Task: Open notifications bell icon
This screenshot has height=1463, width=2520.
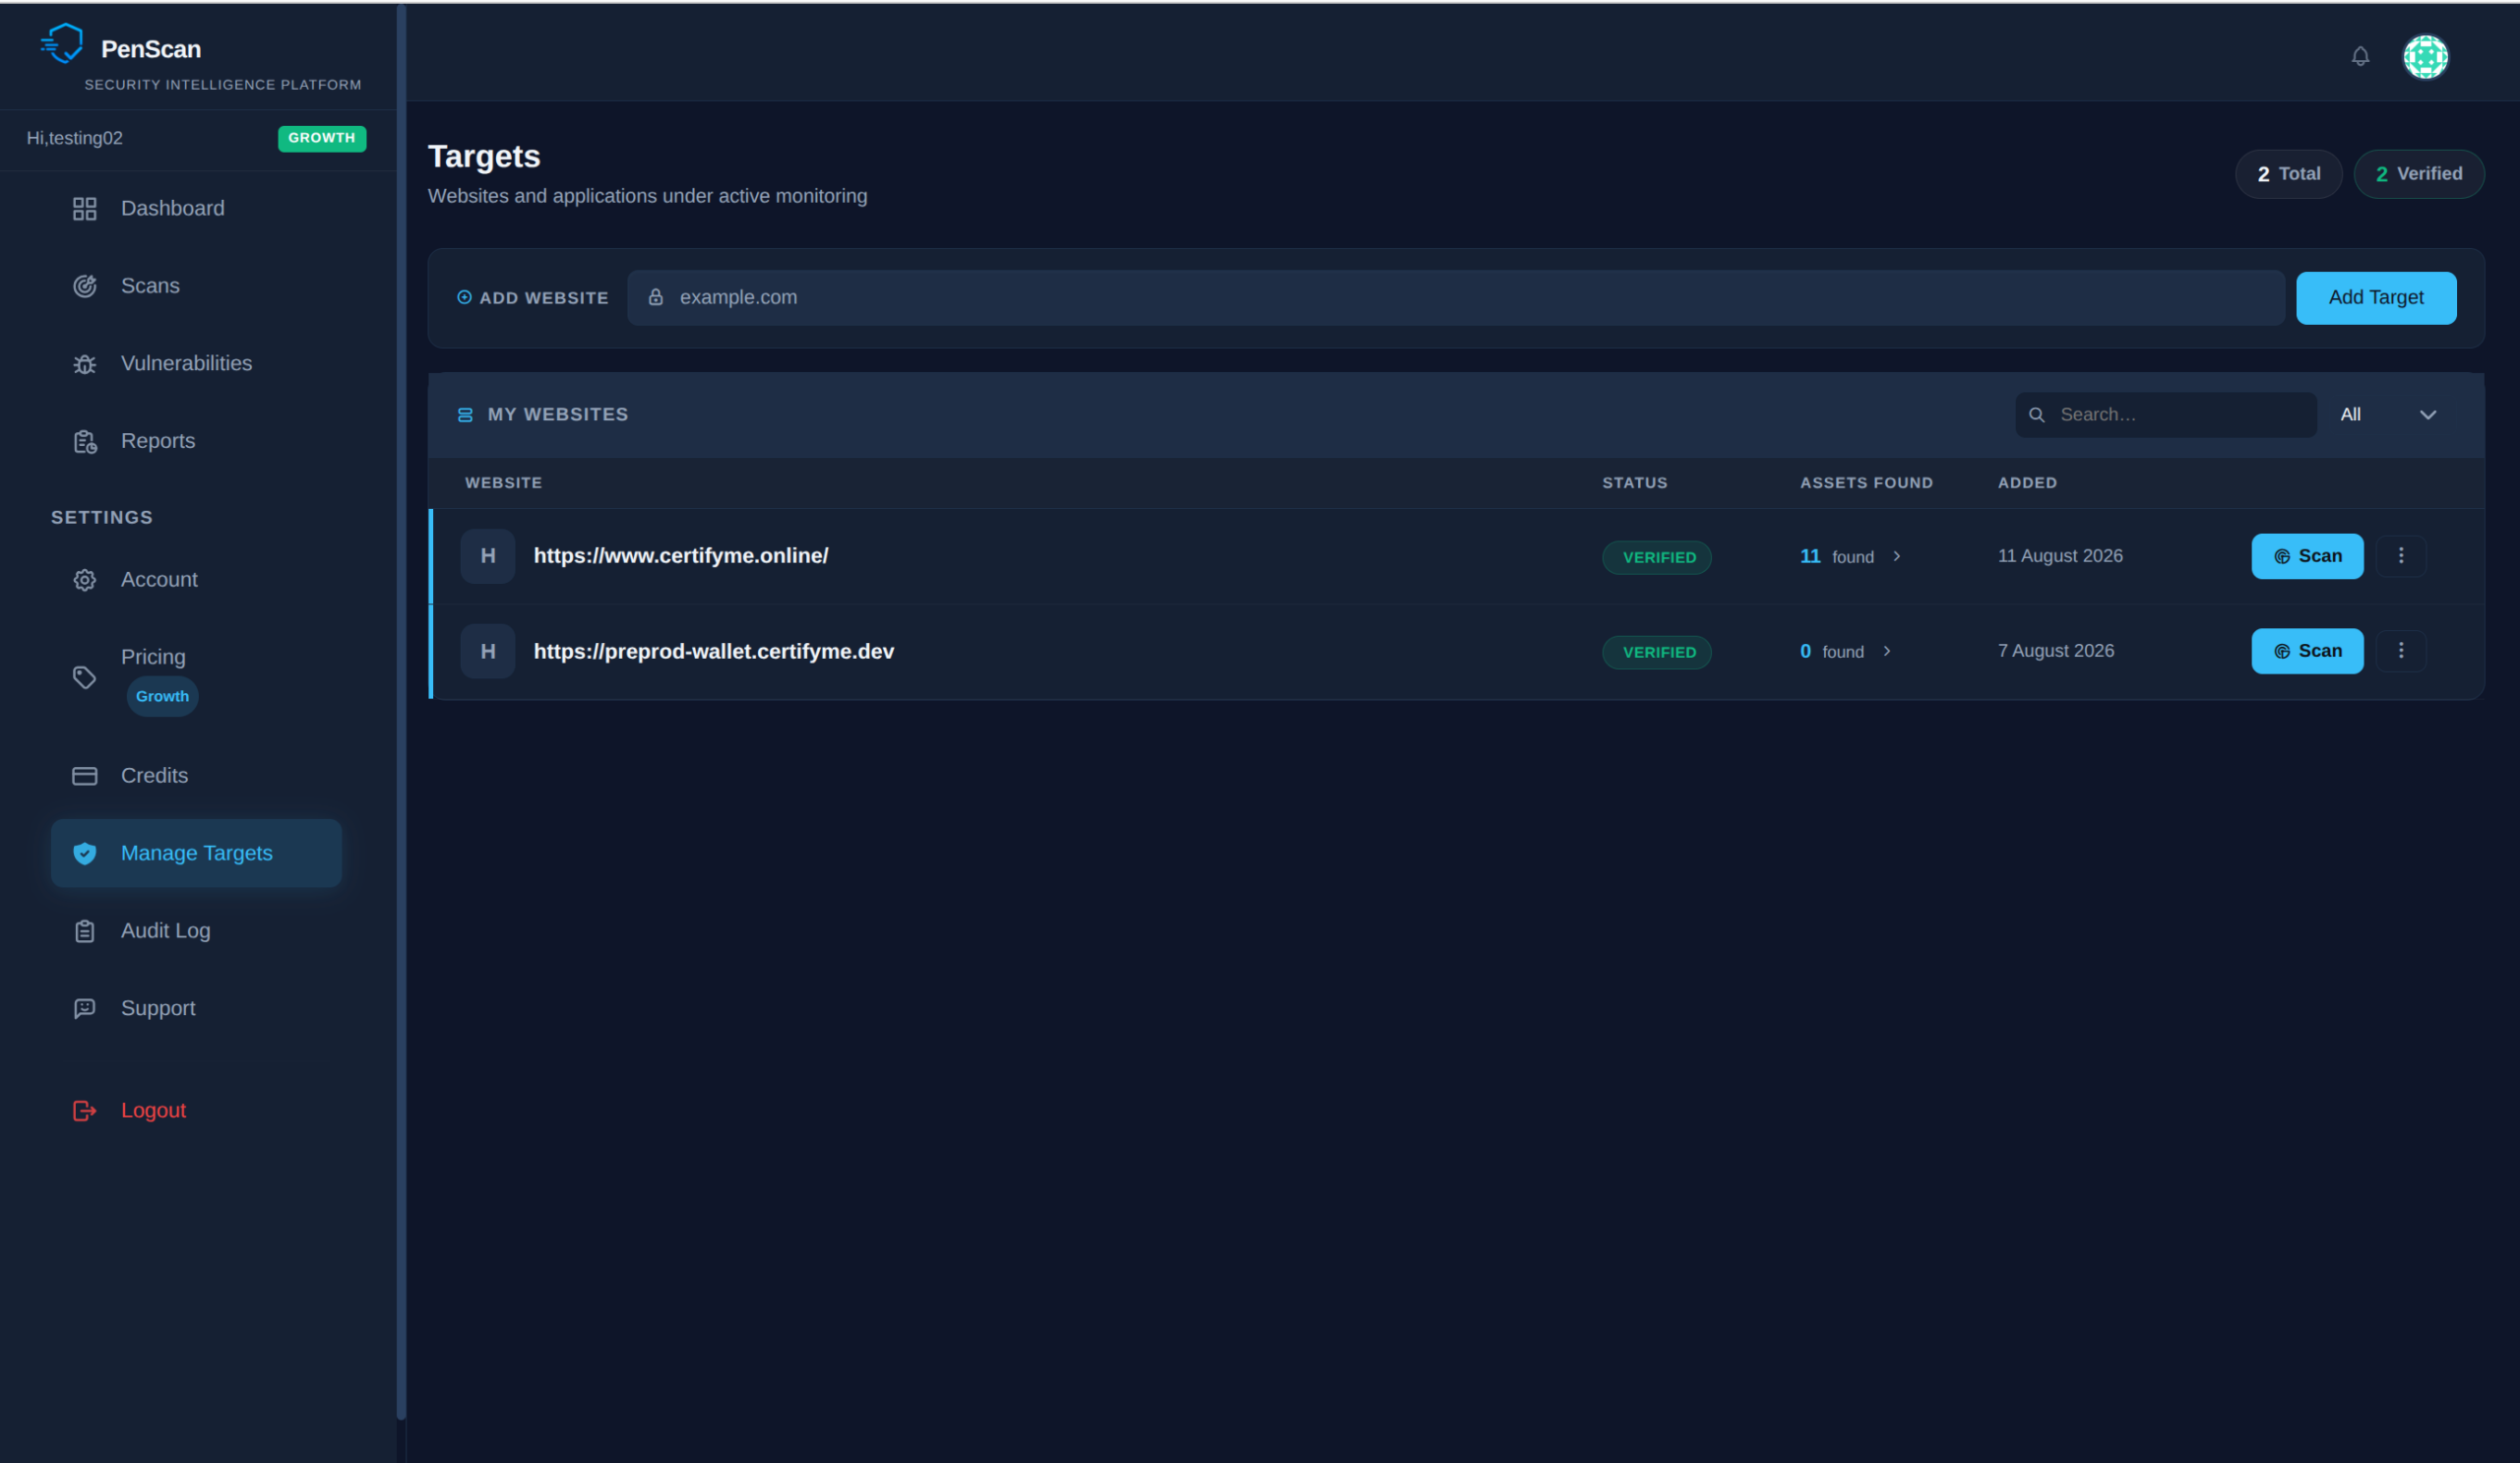Action: pos(2360,56)
